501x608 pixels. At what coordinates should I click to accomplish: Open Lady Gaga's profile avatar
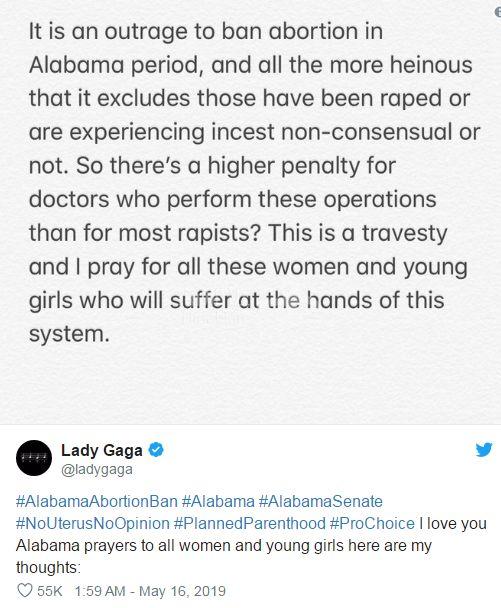click(34, 458)
